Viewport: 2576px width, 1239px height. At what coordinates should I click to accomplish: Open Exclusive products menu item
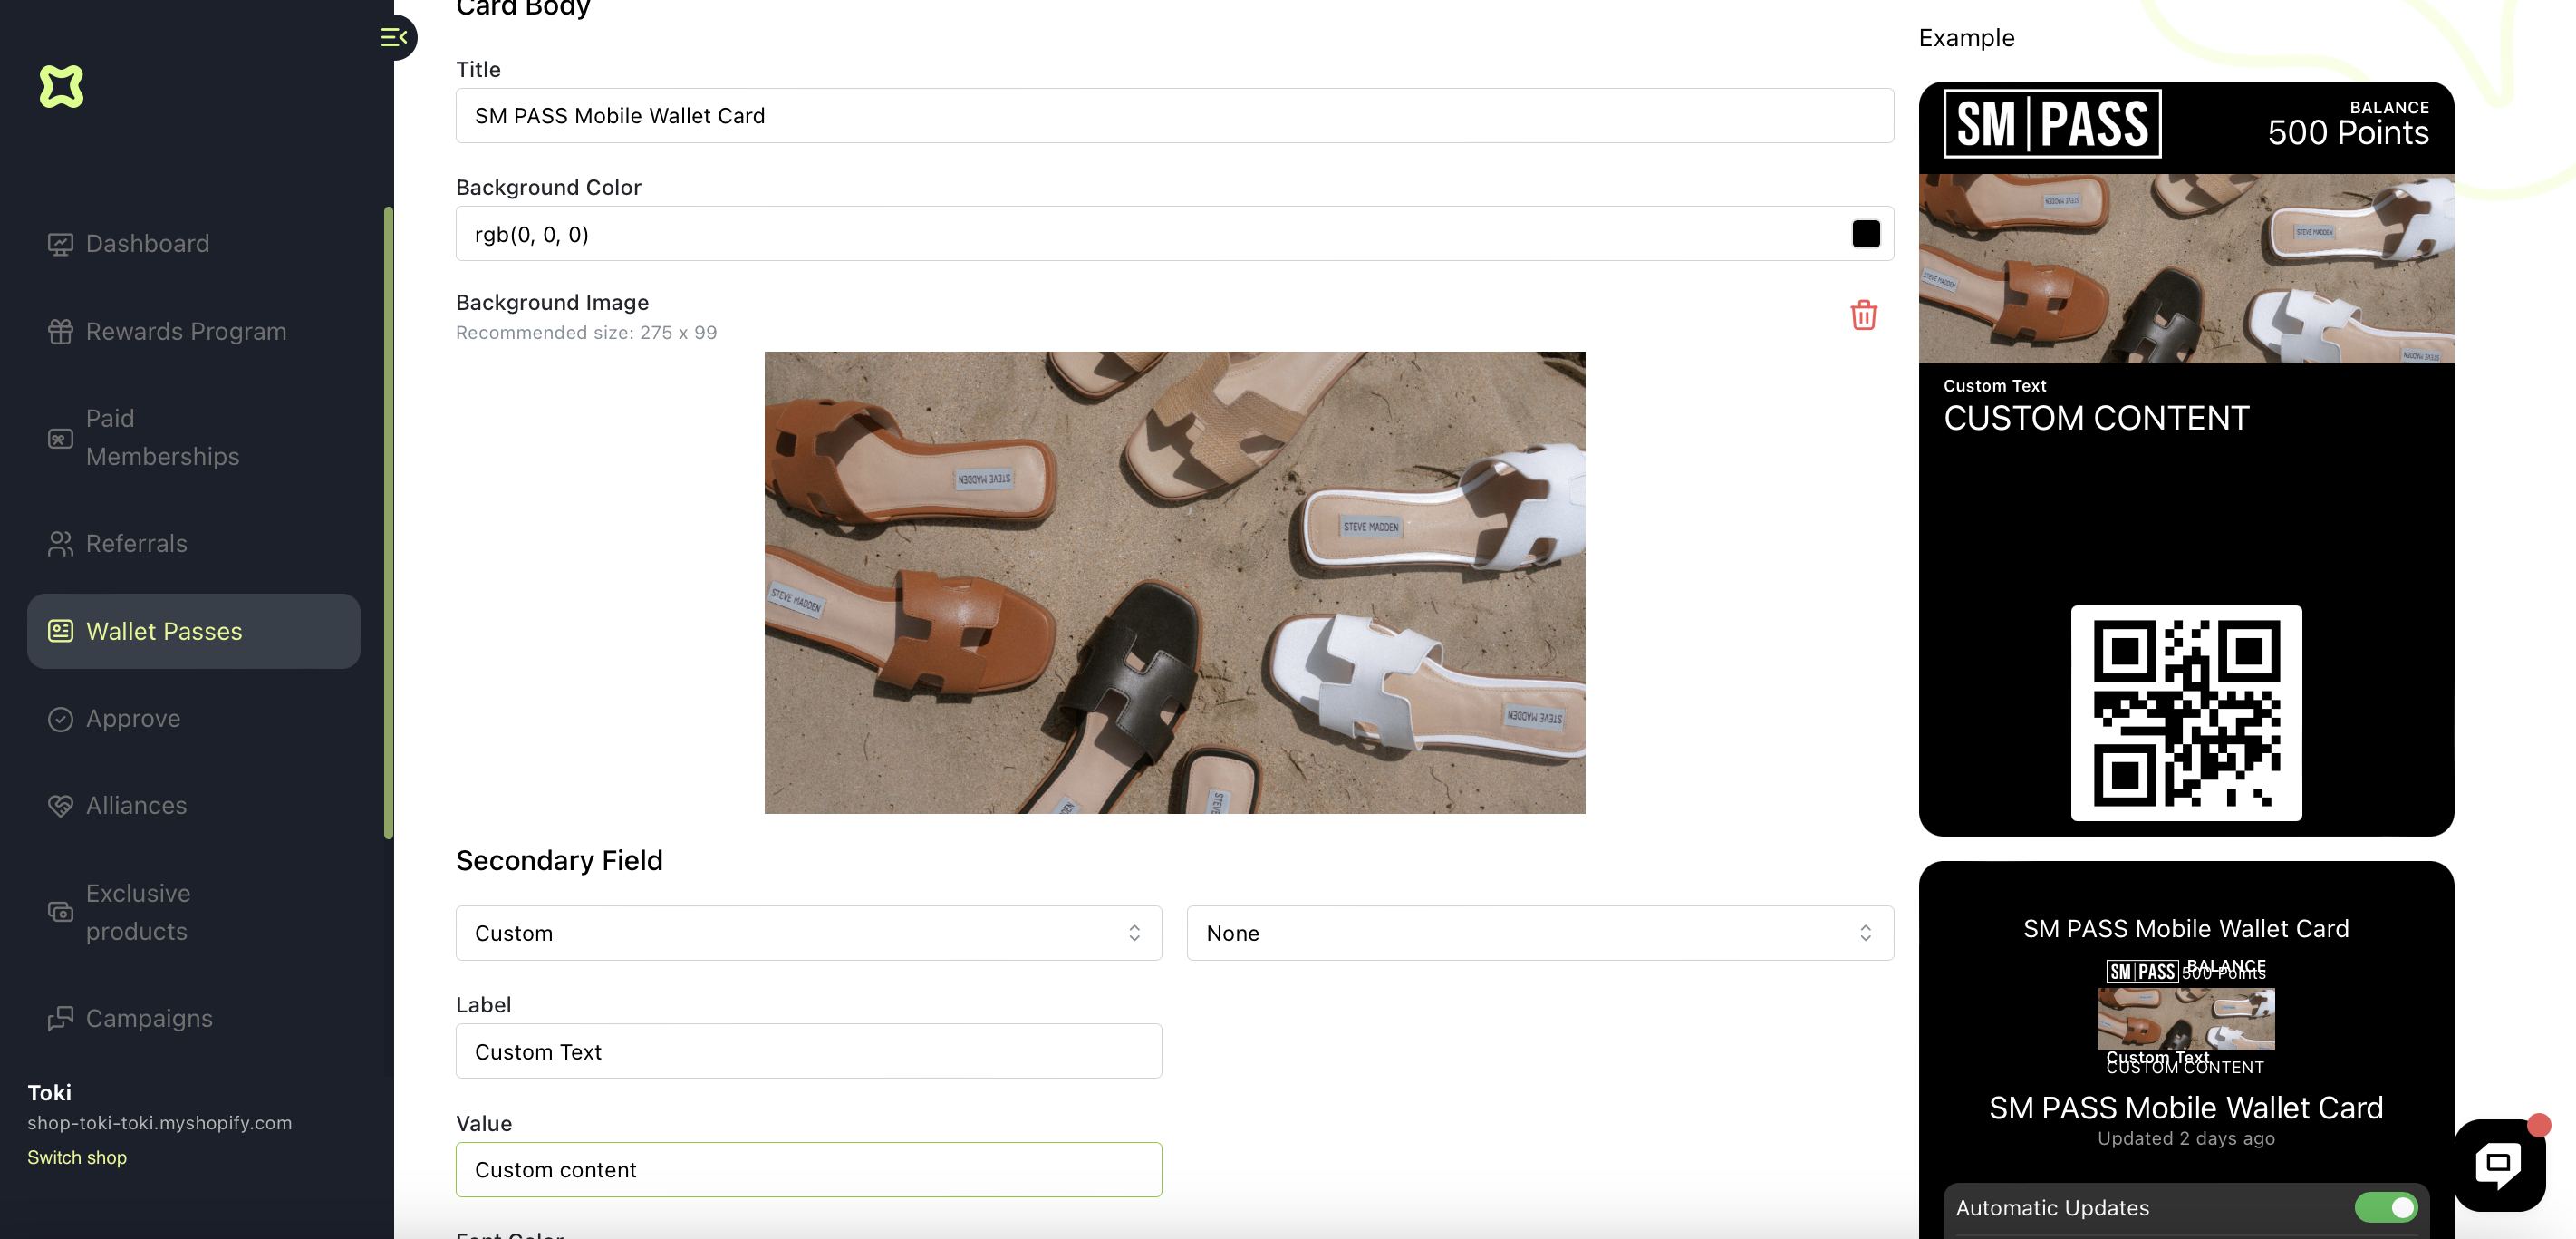pyautogui.click(x=137, y=912)
